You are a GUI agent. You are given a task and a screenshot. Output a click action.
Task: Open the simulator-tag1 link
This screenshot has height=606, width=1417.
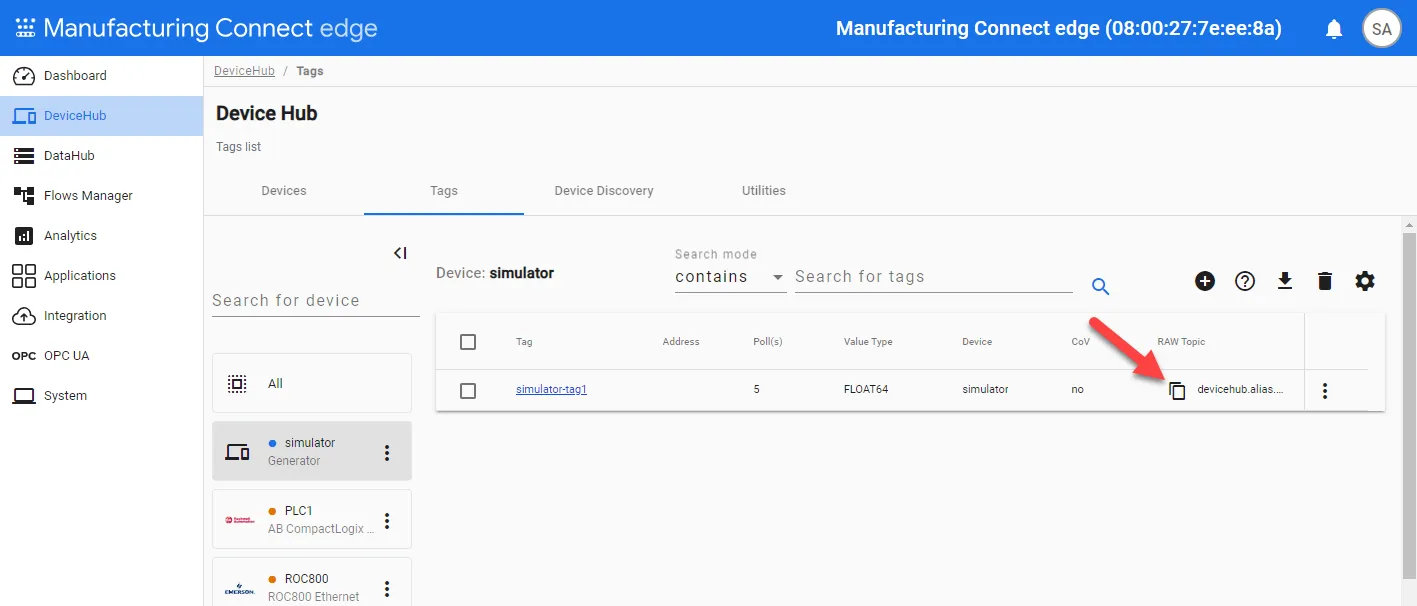551,390
